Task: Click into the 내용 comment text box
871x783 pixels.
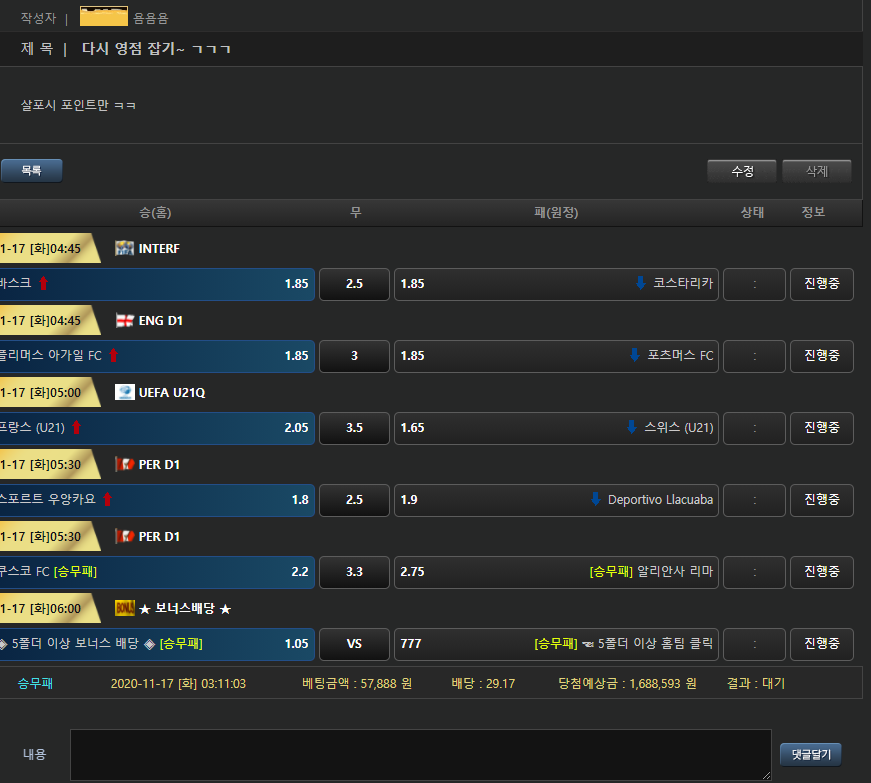Action: click(x=420, y=754)
